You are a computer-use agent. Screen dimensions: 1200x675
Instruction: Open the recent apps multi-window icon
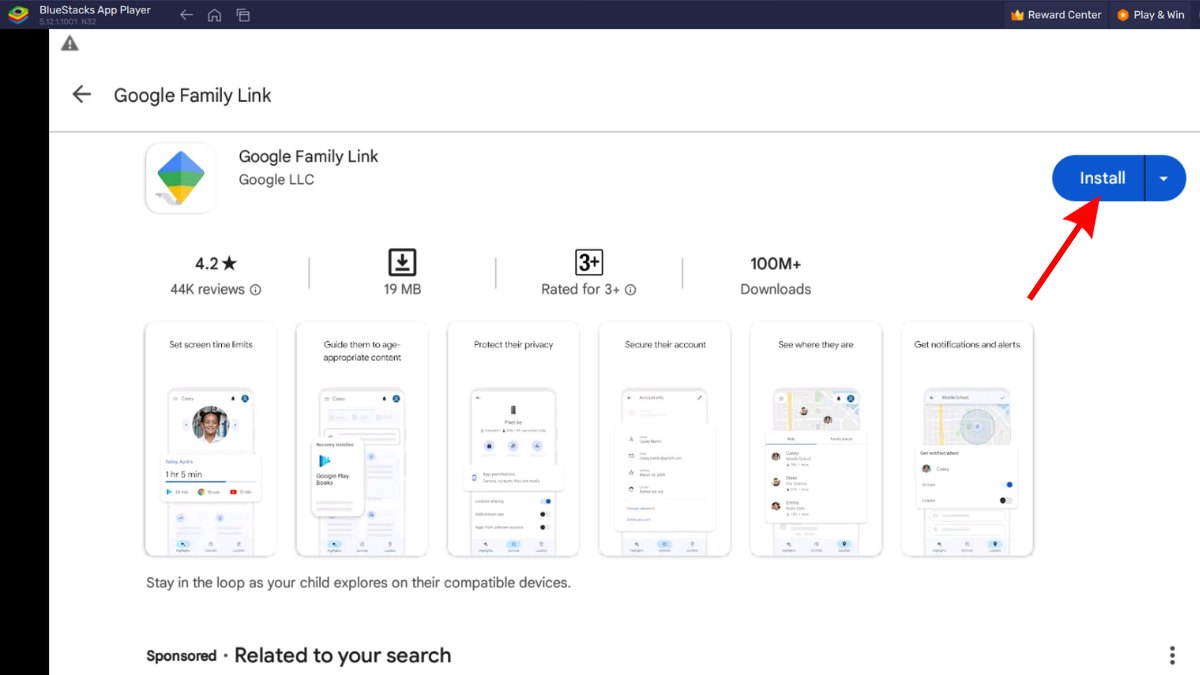[x=243, y=15]
